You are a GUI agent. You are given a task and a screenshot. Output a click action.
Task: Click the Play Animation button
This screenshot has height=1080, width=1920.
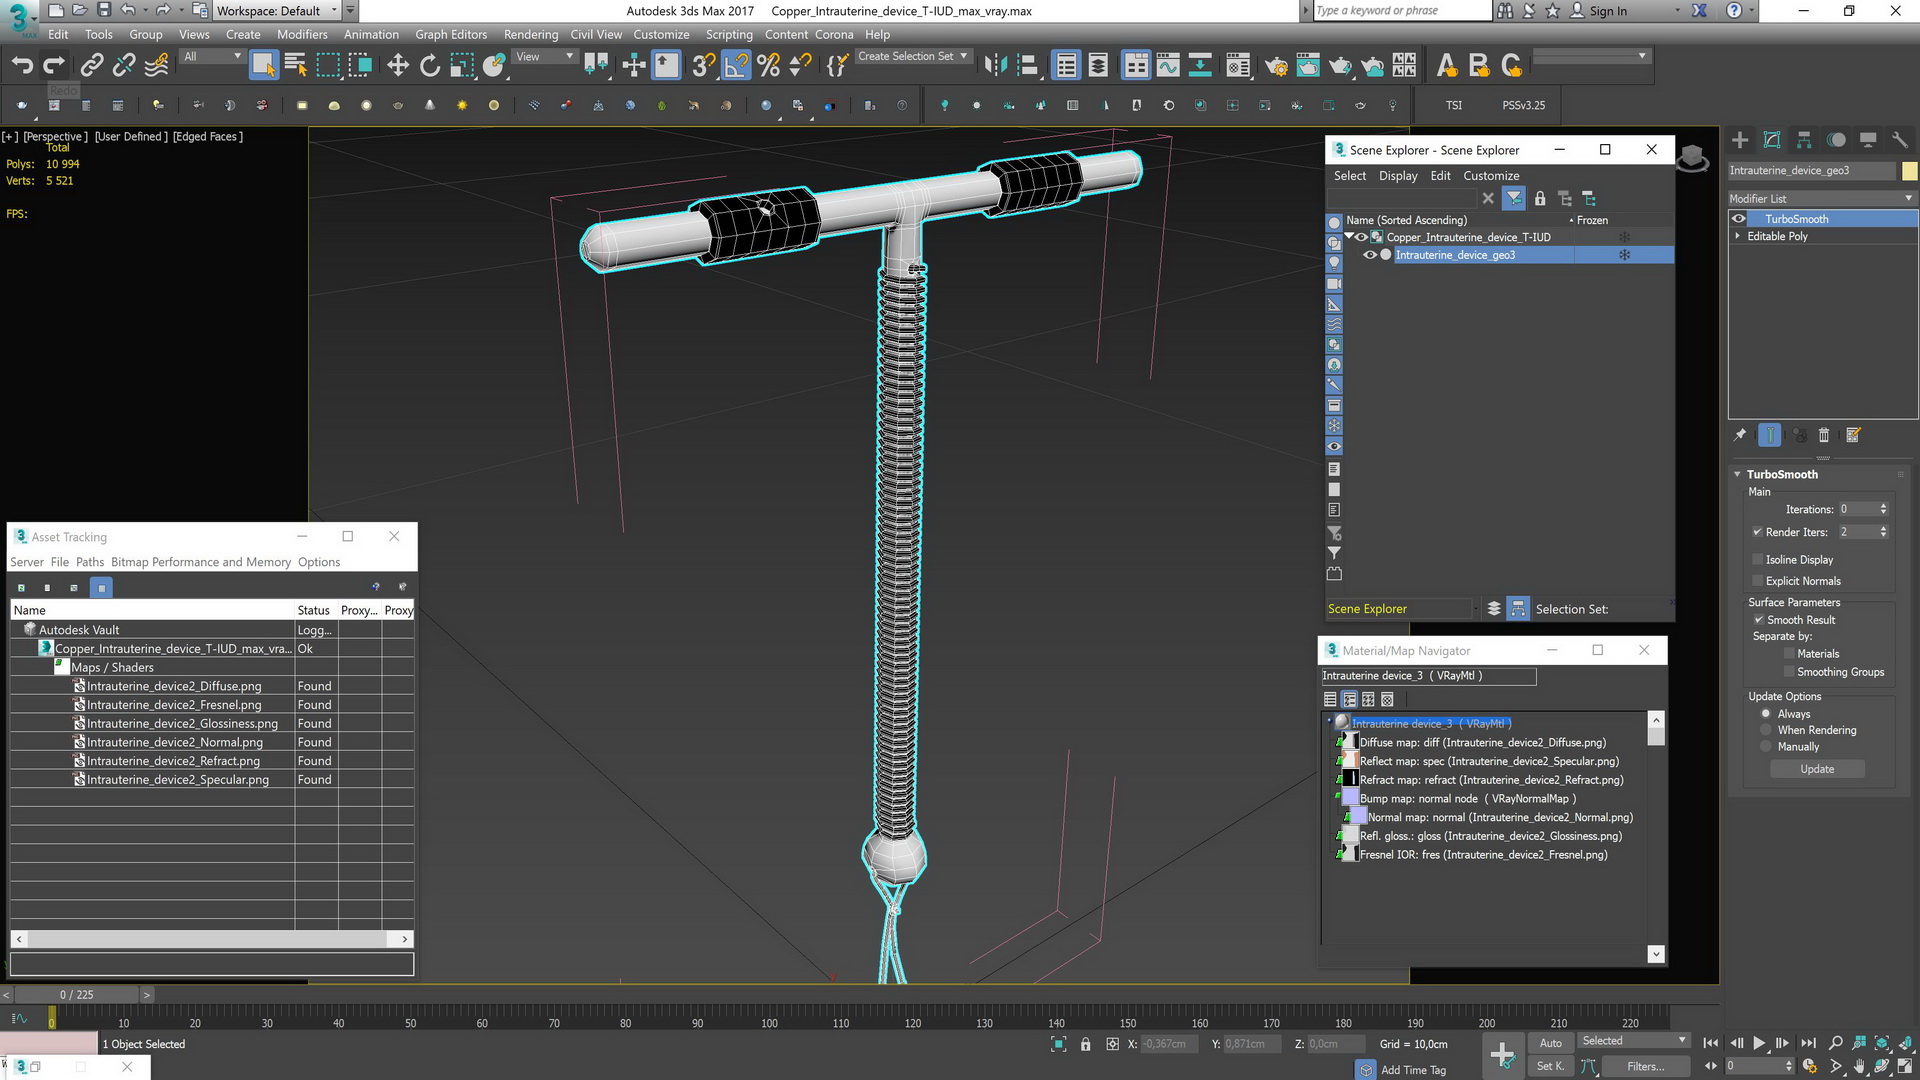coord(1759,1043)
